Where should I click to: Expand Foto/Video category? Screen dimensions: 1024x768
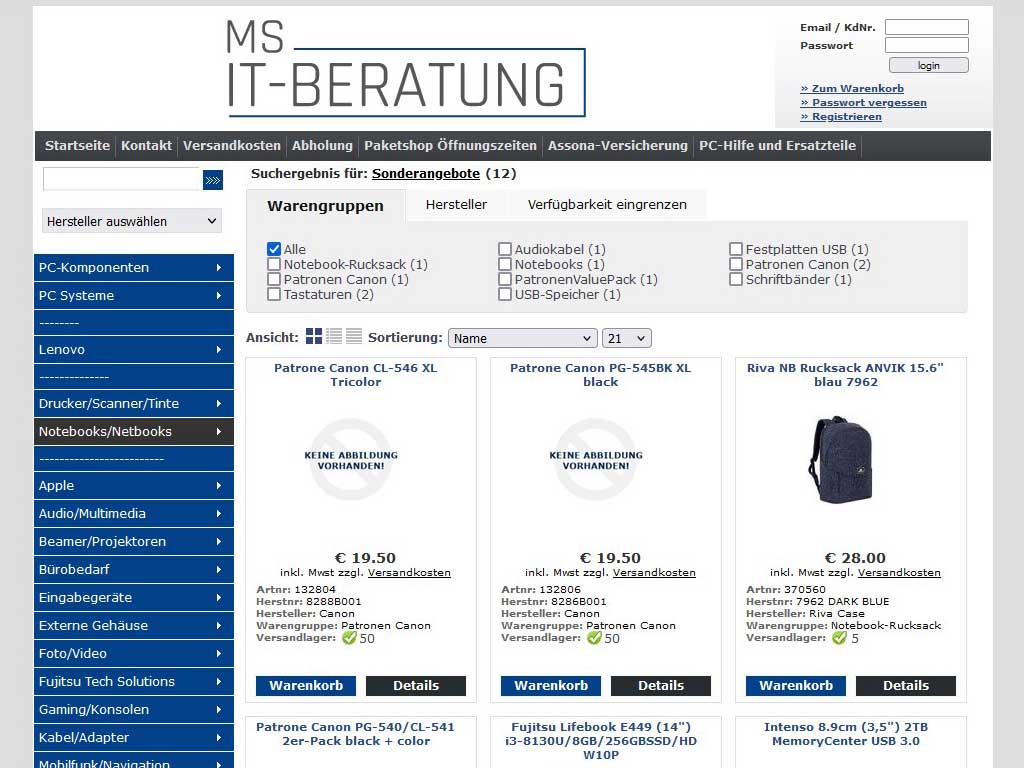click(x=134, y=654)
